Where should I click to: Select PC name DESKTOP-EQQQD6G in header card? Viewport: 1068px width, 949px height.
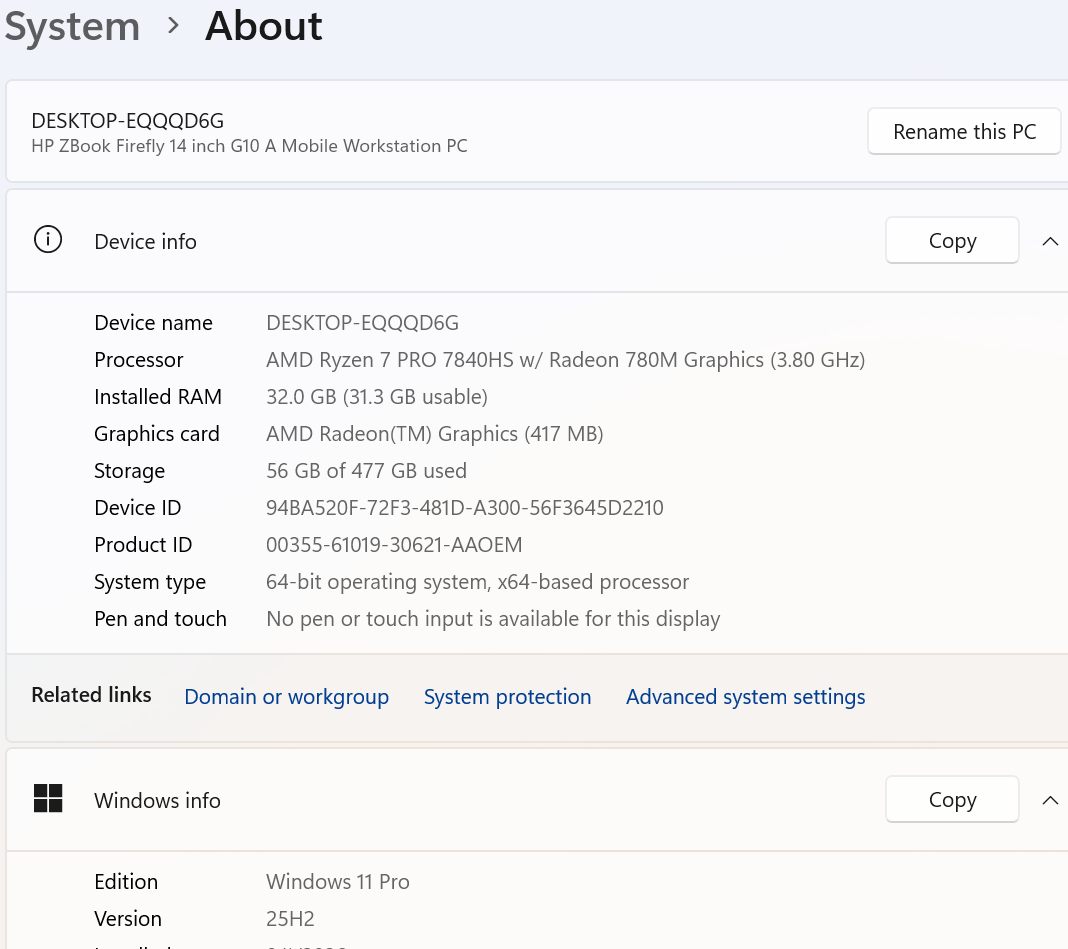tap(127, 121)
